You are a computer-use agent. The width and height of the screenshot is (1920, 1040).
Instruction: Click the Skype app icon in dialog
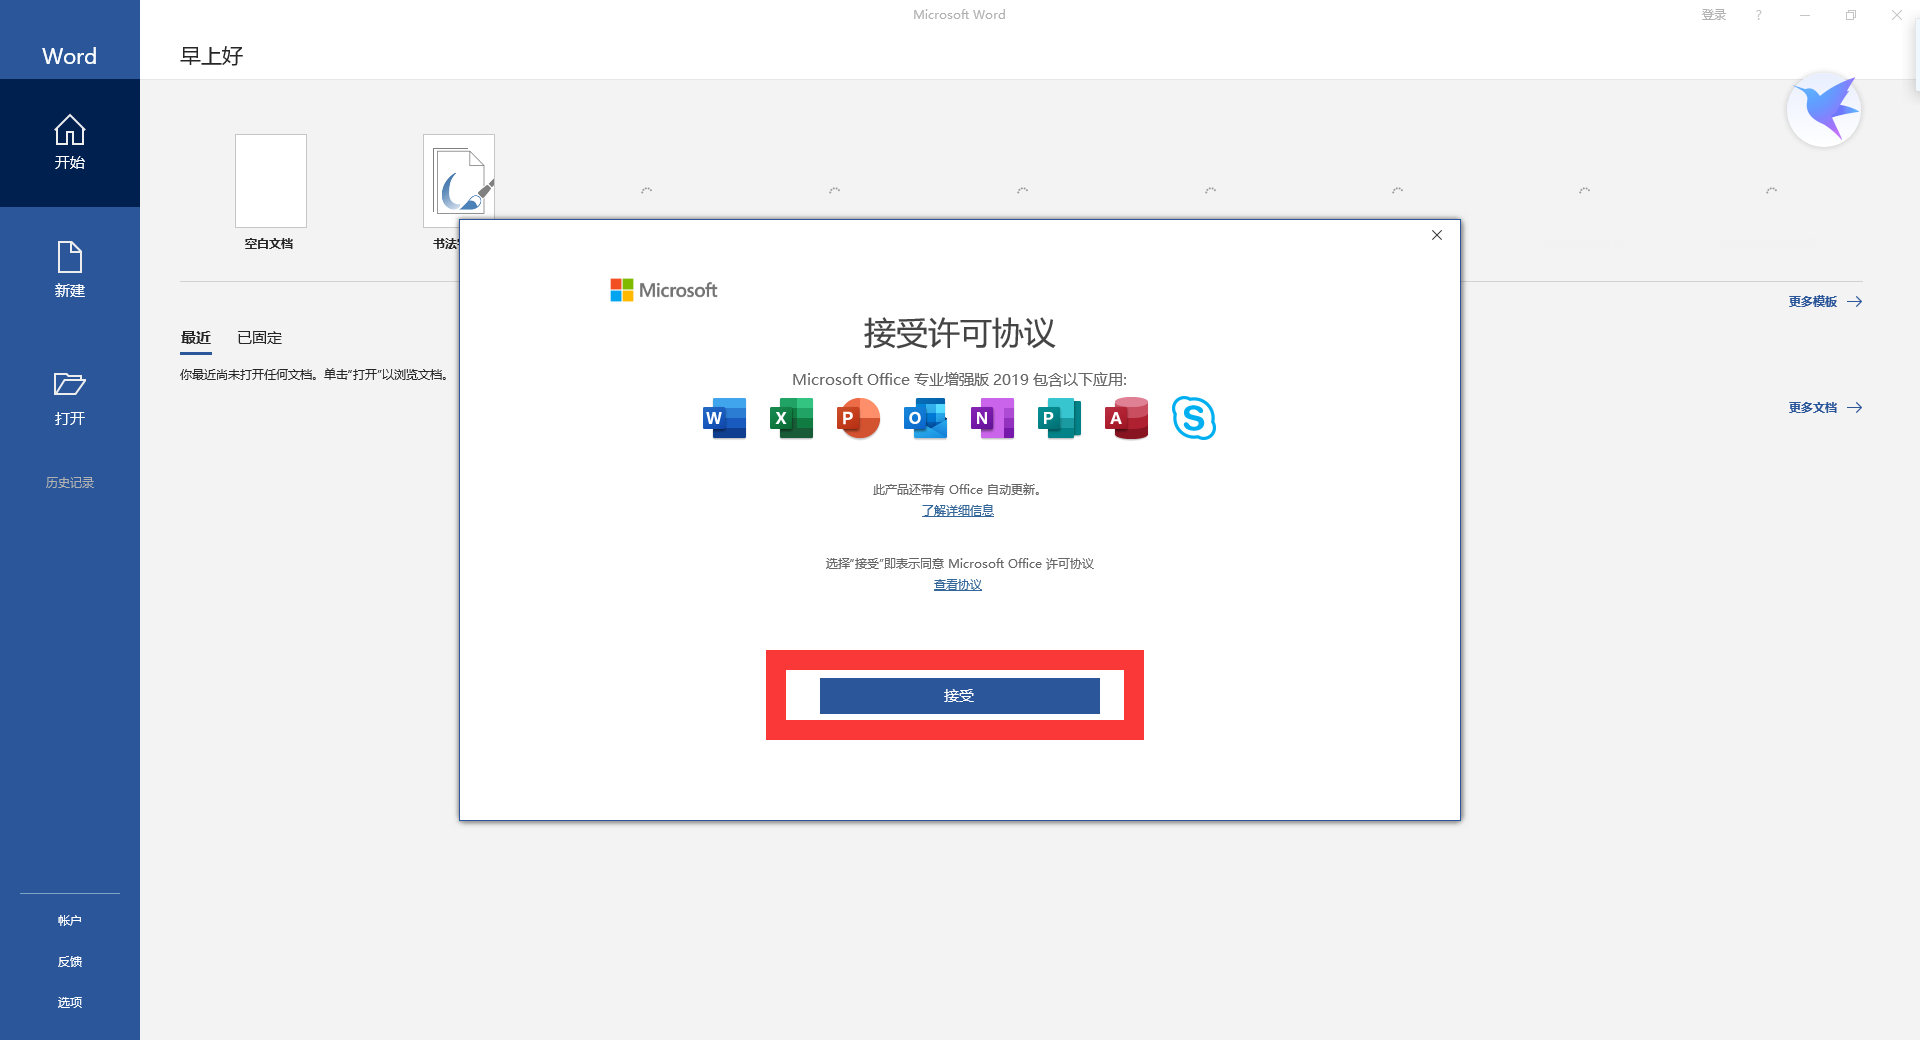1193,418
